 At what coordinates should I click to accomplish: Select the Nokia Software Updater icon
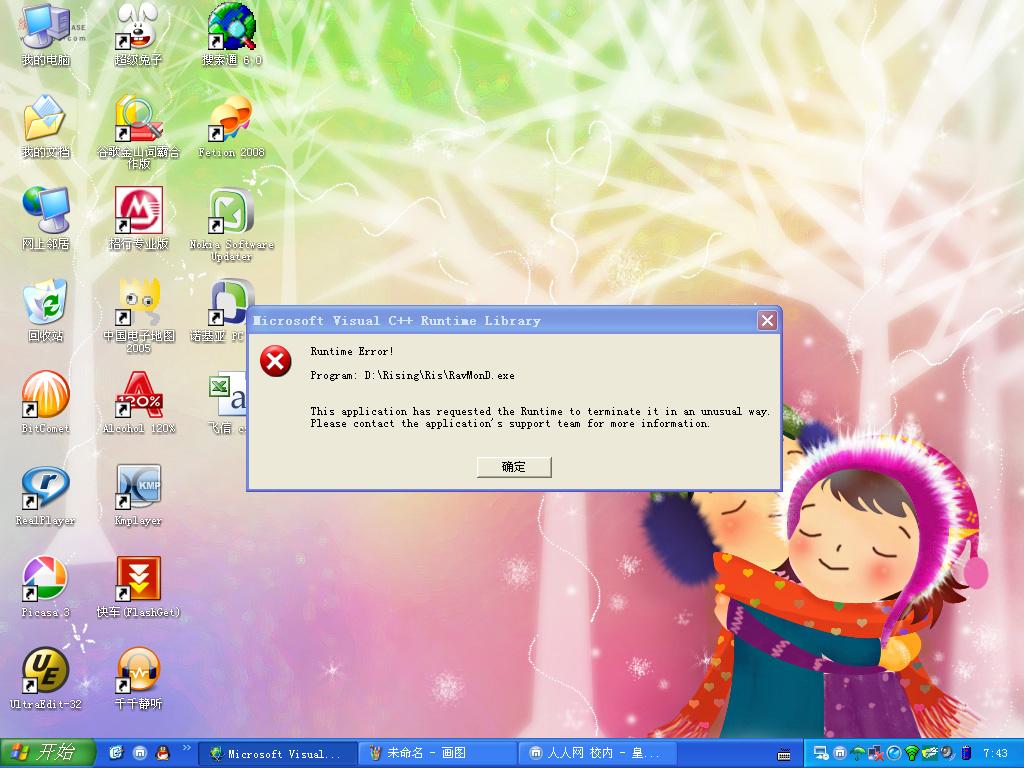(231, 225)
